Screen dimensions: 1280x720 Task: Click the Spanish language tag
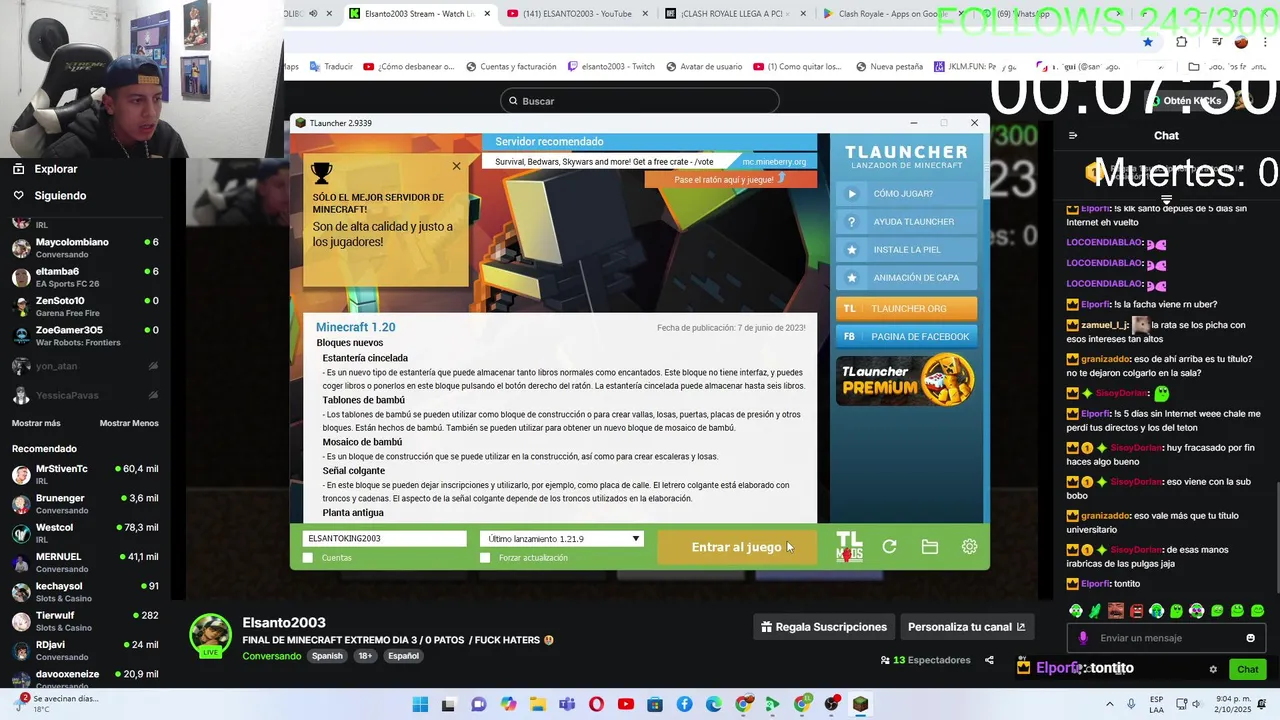pyautogui.click(x=327, y=656)
